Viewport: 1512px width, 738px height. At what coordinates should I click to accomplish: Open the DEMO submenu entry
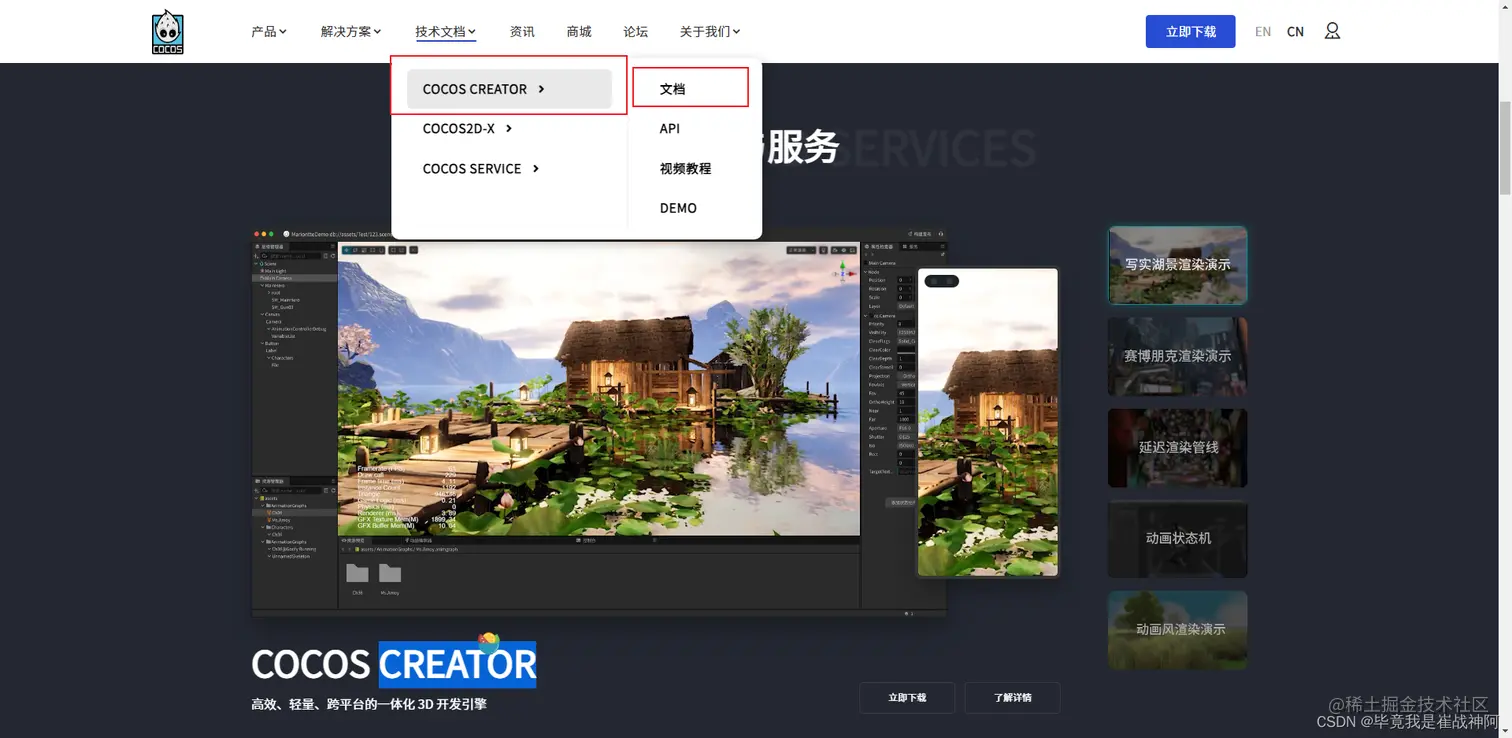[678, 208]
